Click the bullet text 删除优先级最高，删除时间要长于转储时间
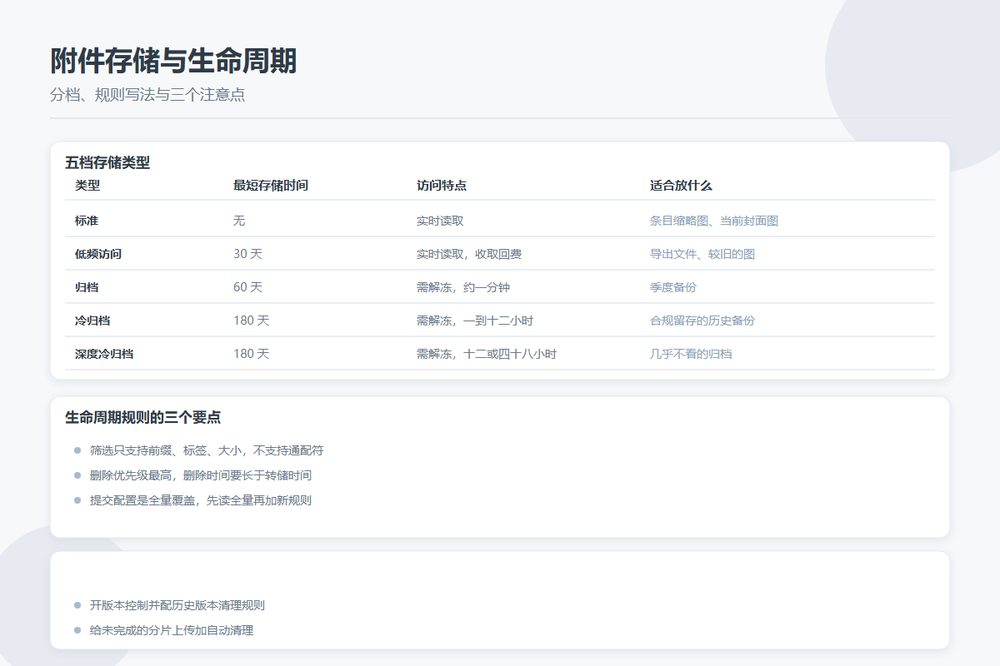This screenshot has height=666, width=1000. click(x=200, y=475)
